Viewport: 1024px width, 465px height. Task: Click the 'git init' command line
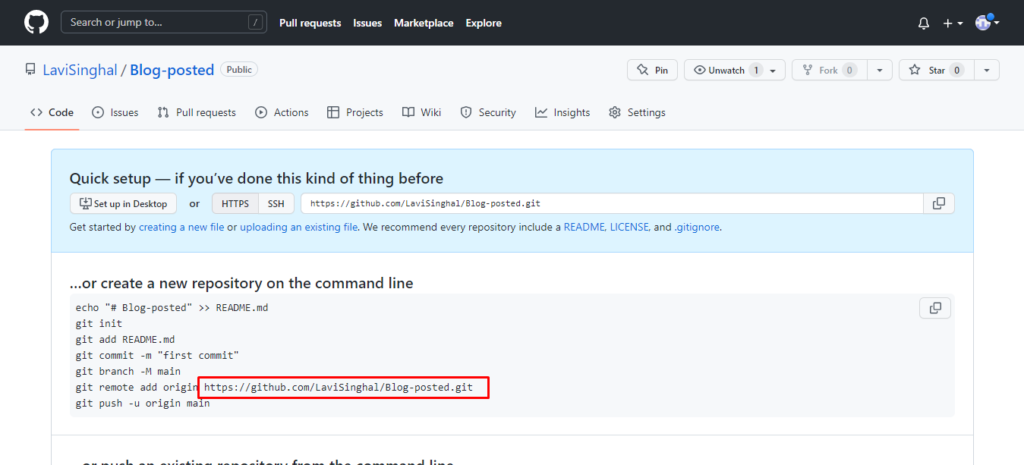99,323
